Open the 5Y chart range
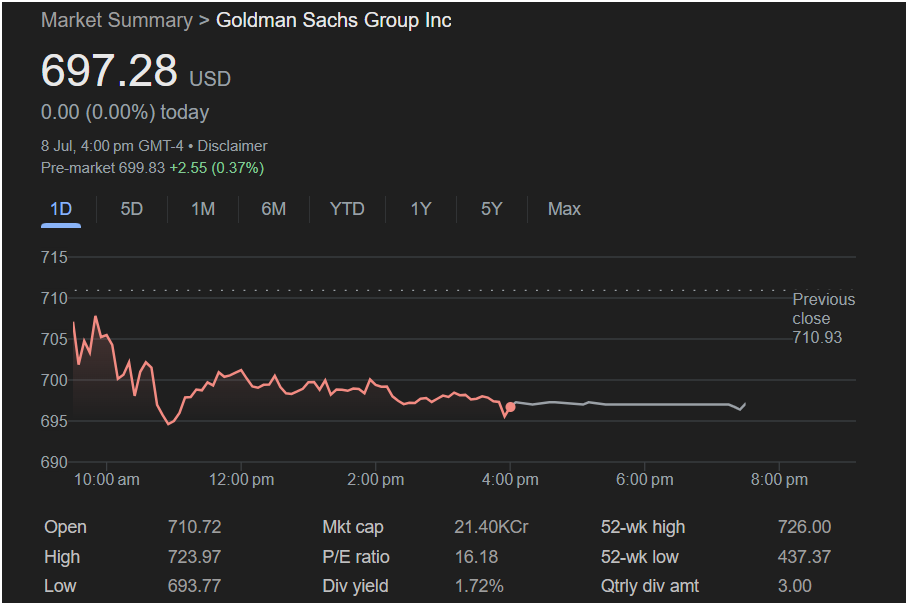Screen dimensions: 908x605 [x=492, y=209]
